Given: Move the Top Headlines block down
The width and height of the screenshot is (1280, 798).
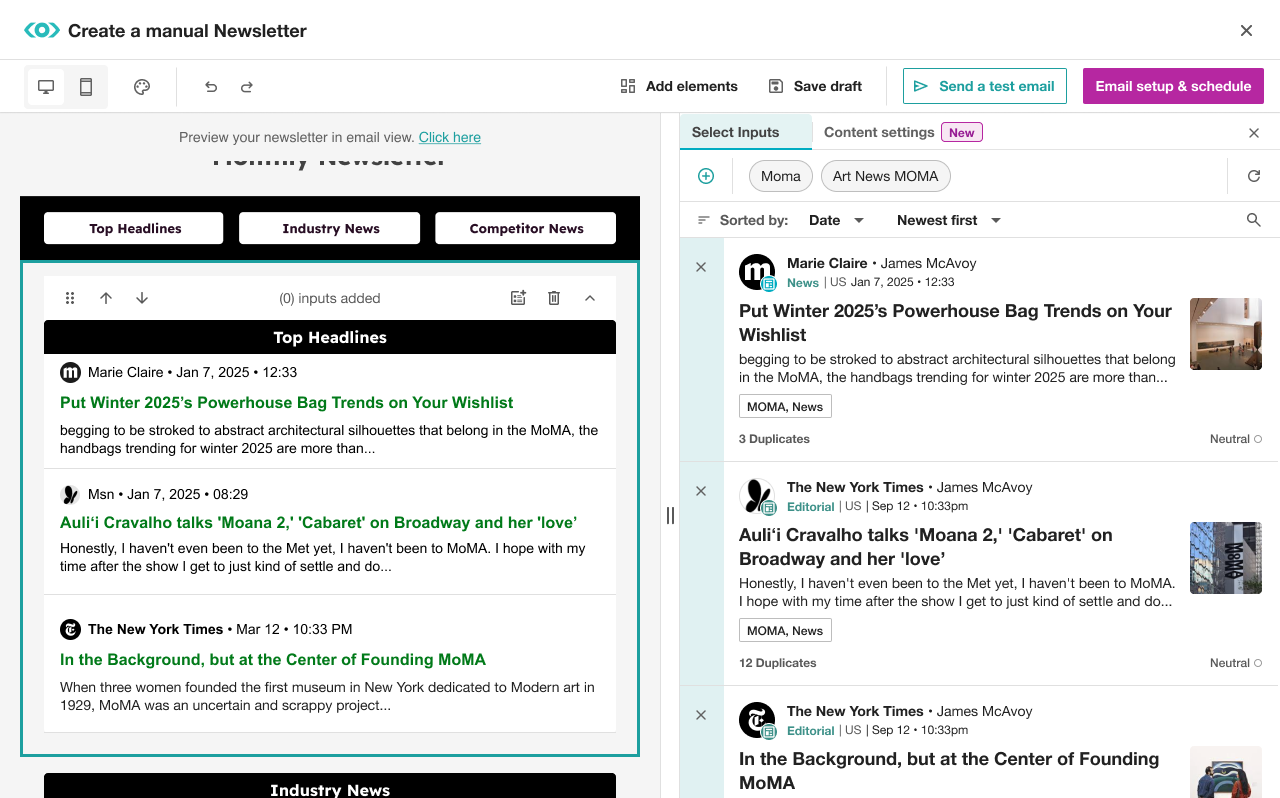Looking at the screenshot, I should (x=142, y=297).
